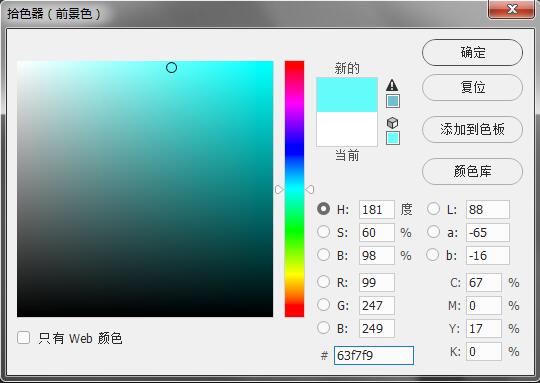Click the 添加到色板 button
The height and width of the screenshot is (383, 540).
(472, 130)
